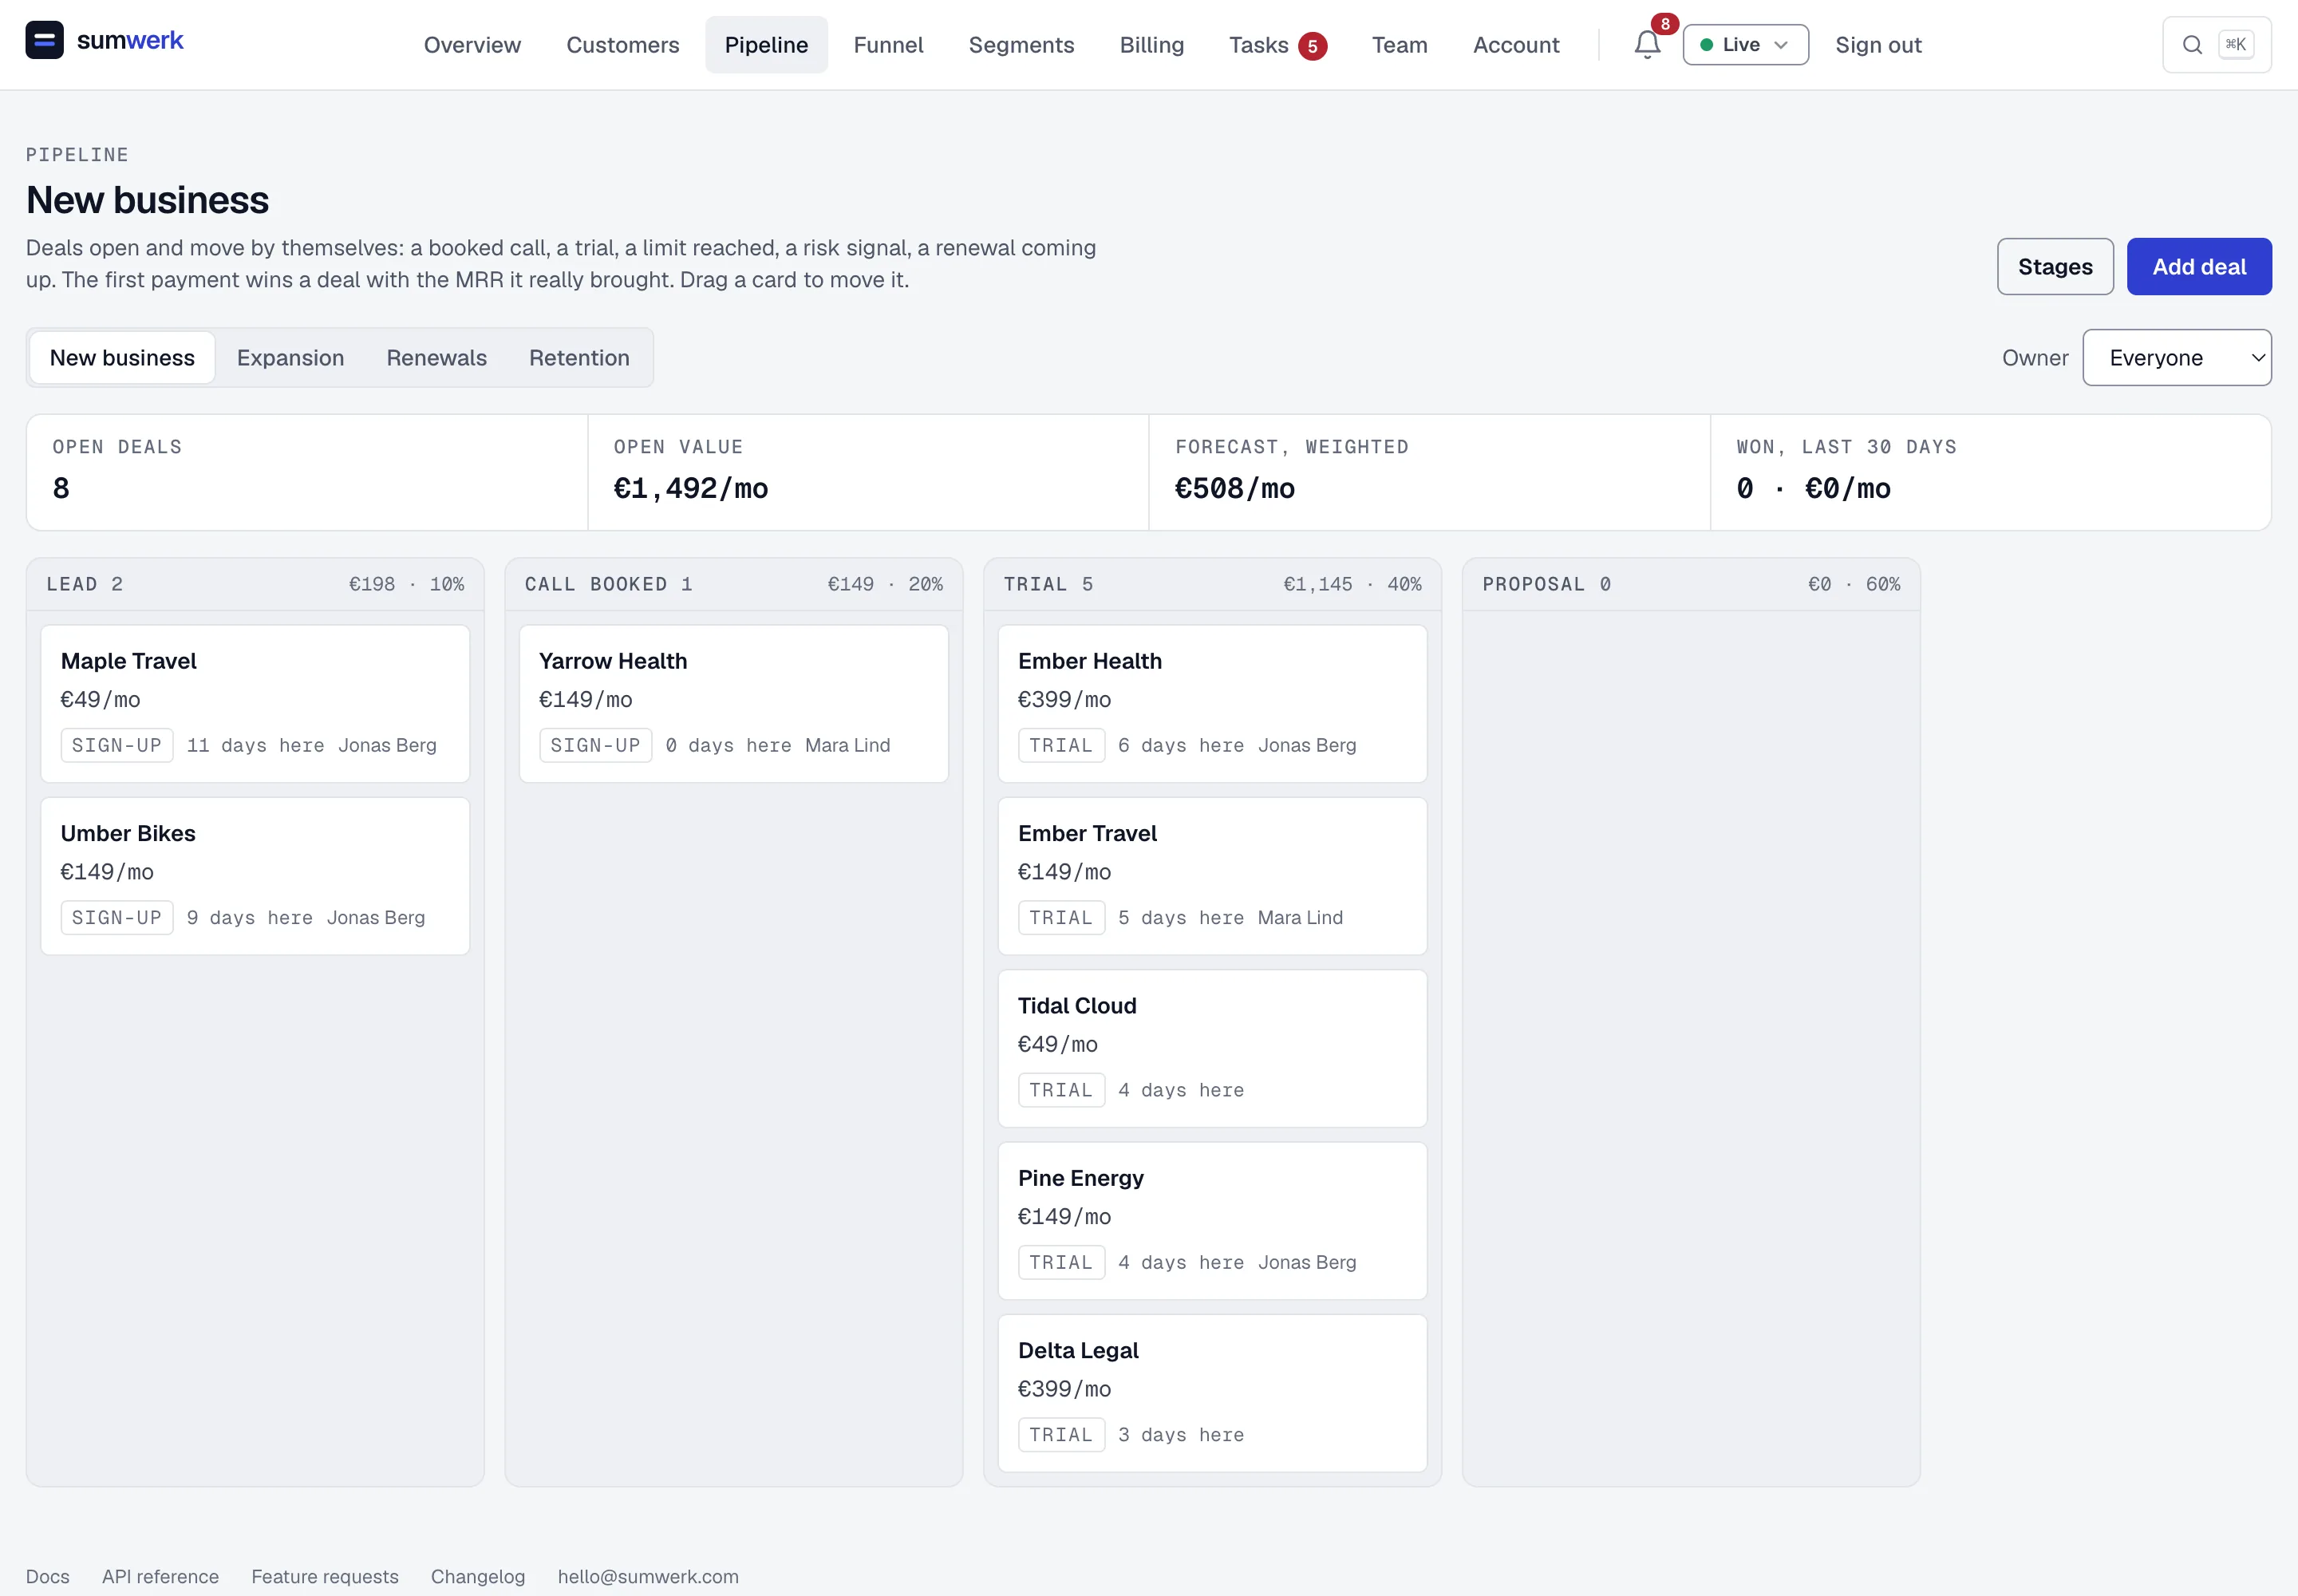Image resolution: width=2298 pixels, height=1596 pixels.
Task: Switch to the Expansion tab
Action: click(x=290, y=357)
